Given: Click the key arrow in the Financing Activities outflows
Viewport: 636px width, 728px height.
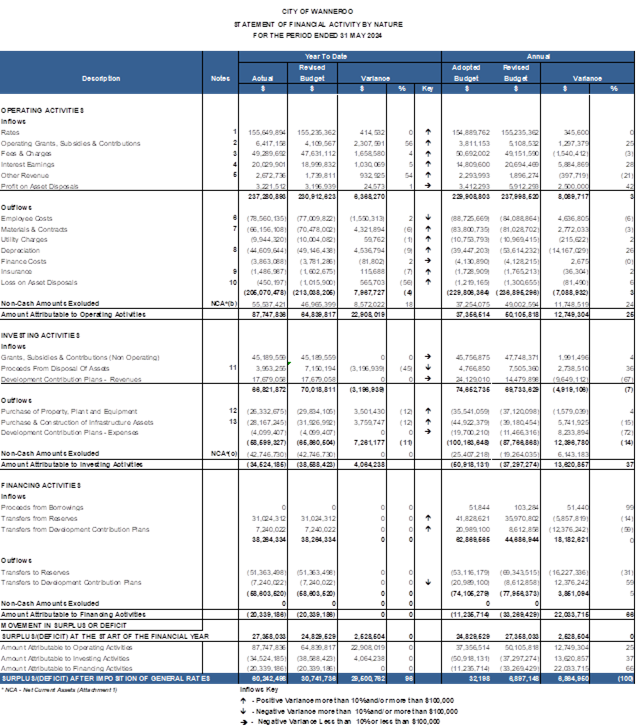Looking at the screenshot, I should click(x=427, y=580).
